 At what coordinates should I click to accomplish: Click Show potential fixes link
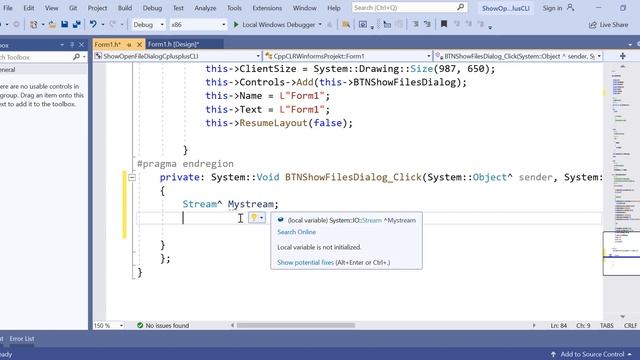coord(305,262)
